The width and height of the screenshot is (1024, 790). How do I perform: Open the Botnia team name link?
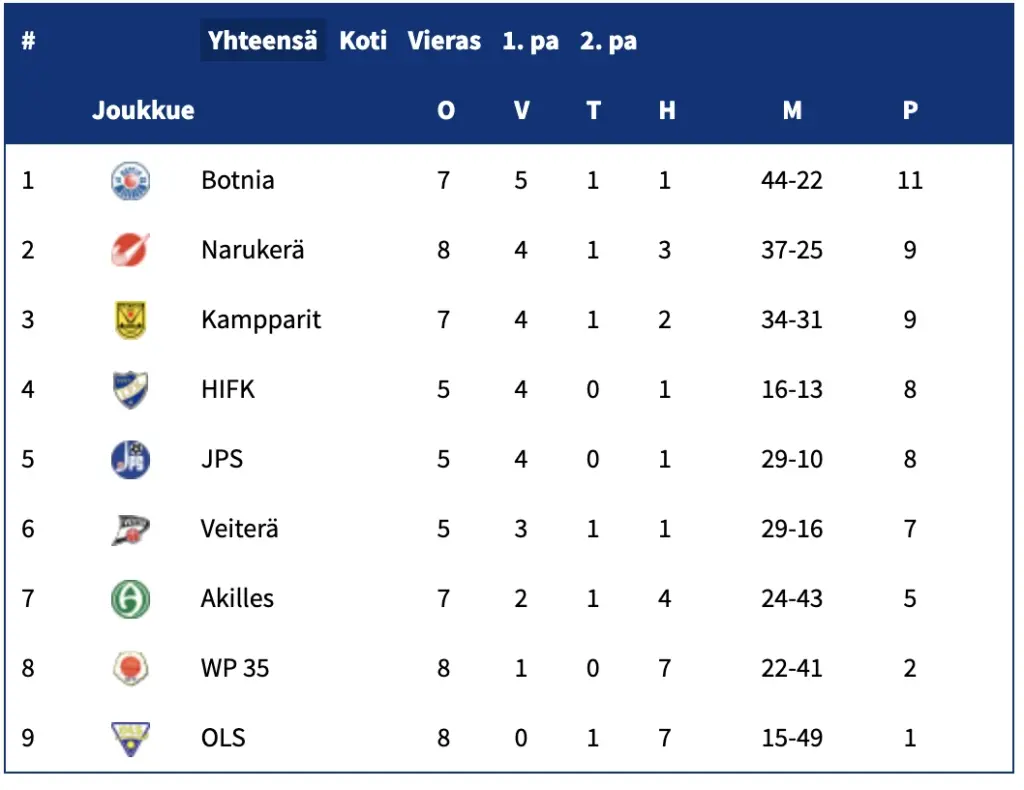(238, 181)
